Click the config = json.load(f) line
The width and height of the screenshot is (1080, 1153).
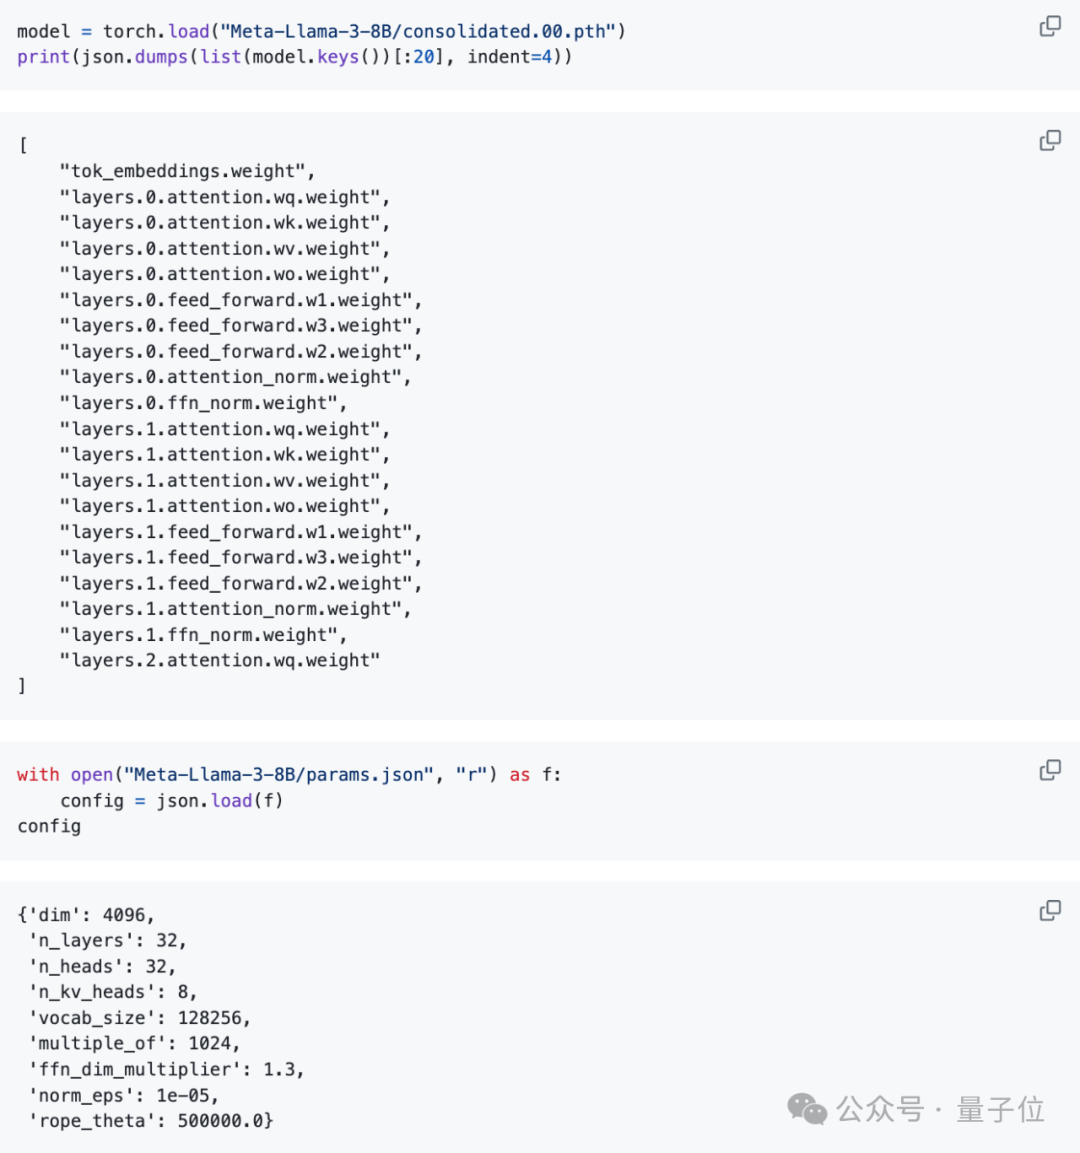(172, 801)
